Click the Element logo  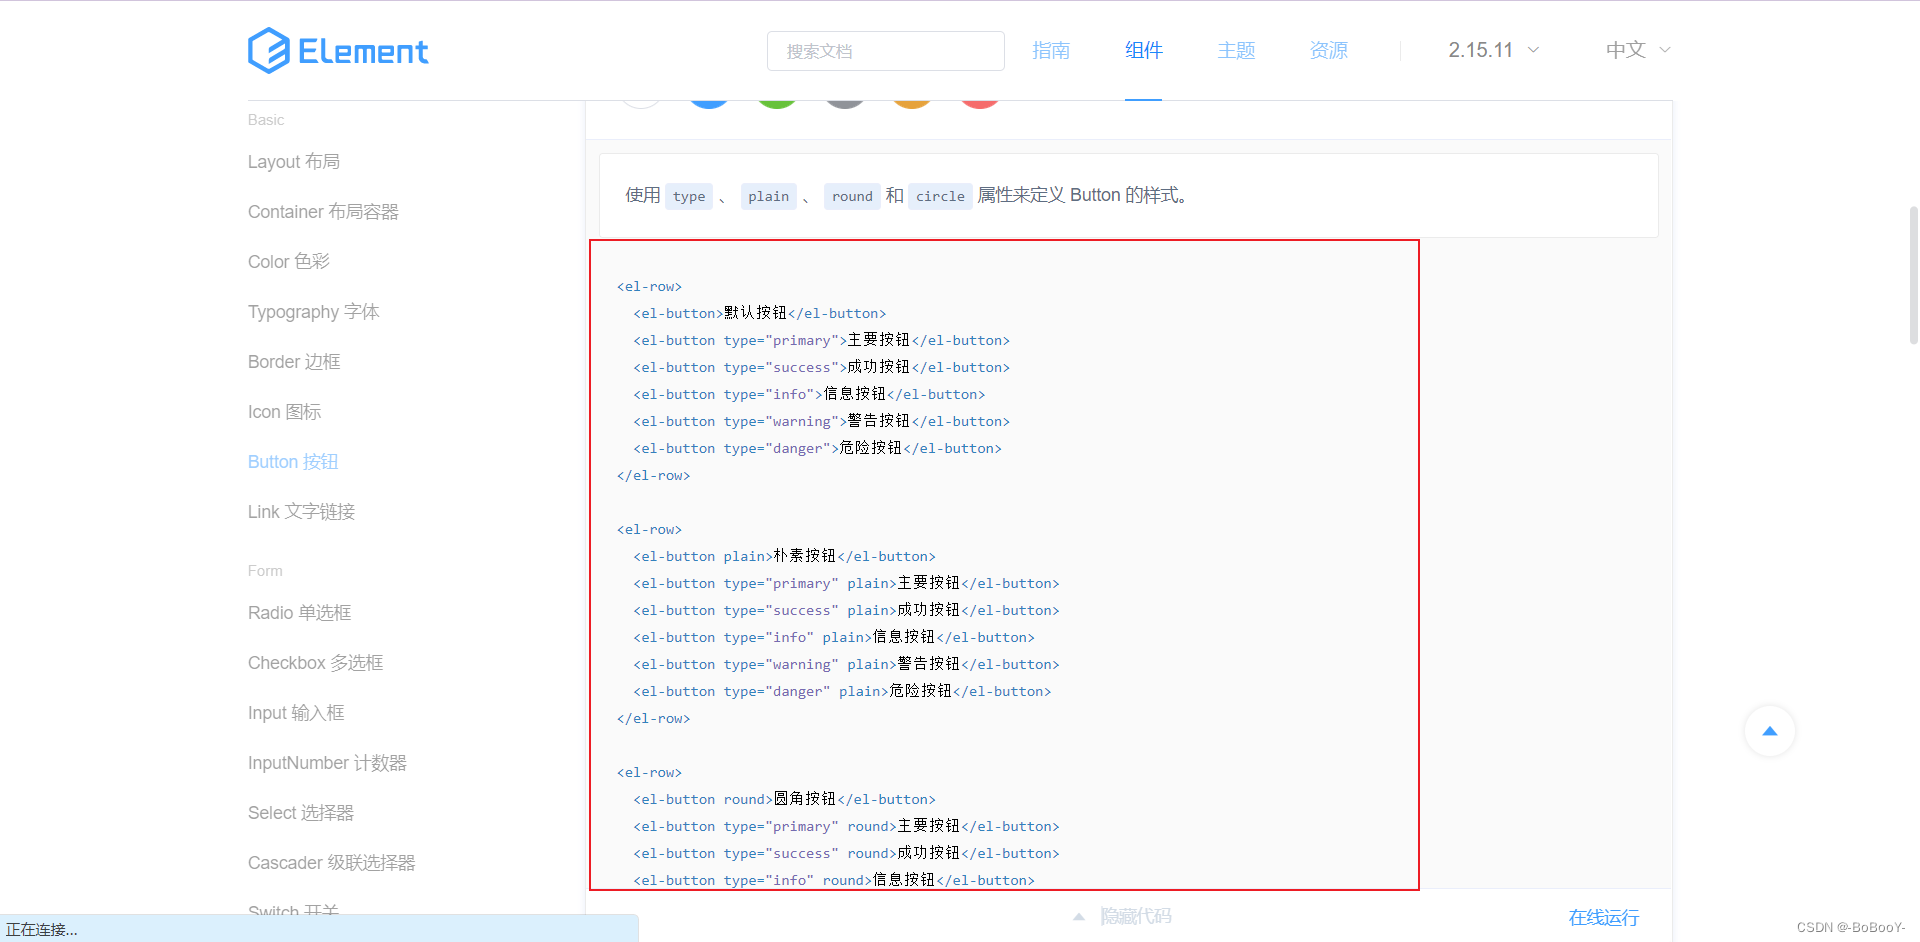[x=338, y=50]
